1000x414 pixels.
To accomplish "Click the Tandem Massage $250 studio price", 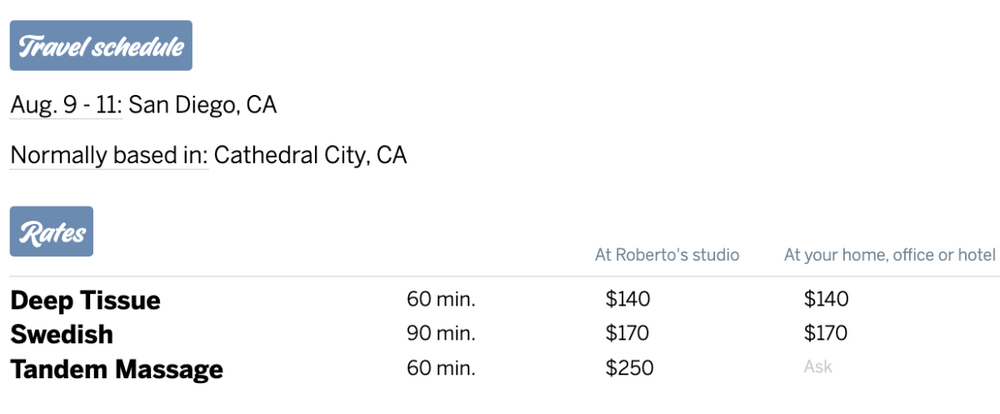I will tap(630, 368).
